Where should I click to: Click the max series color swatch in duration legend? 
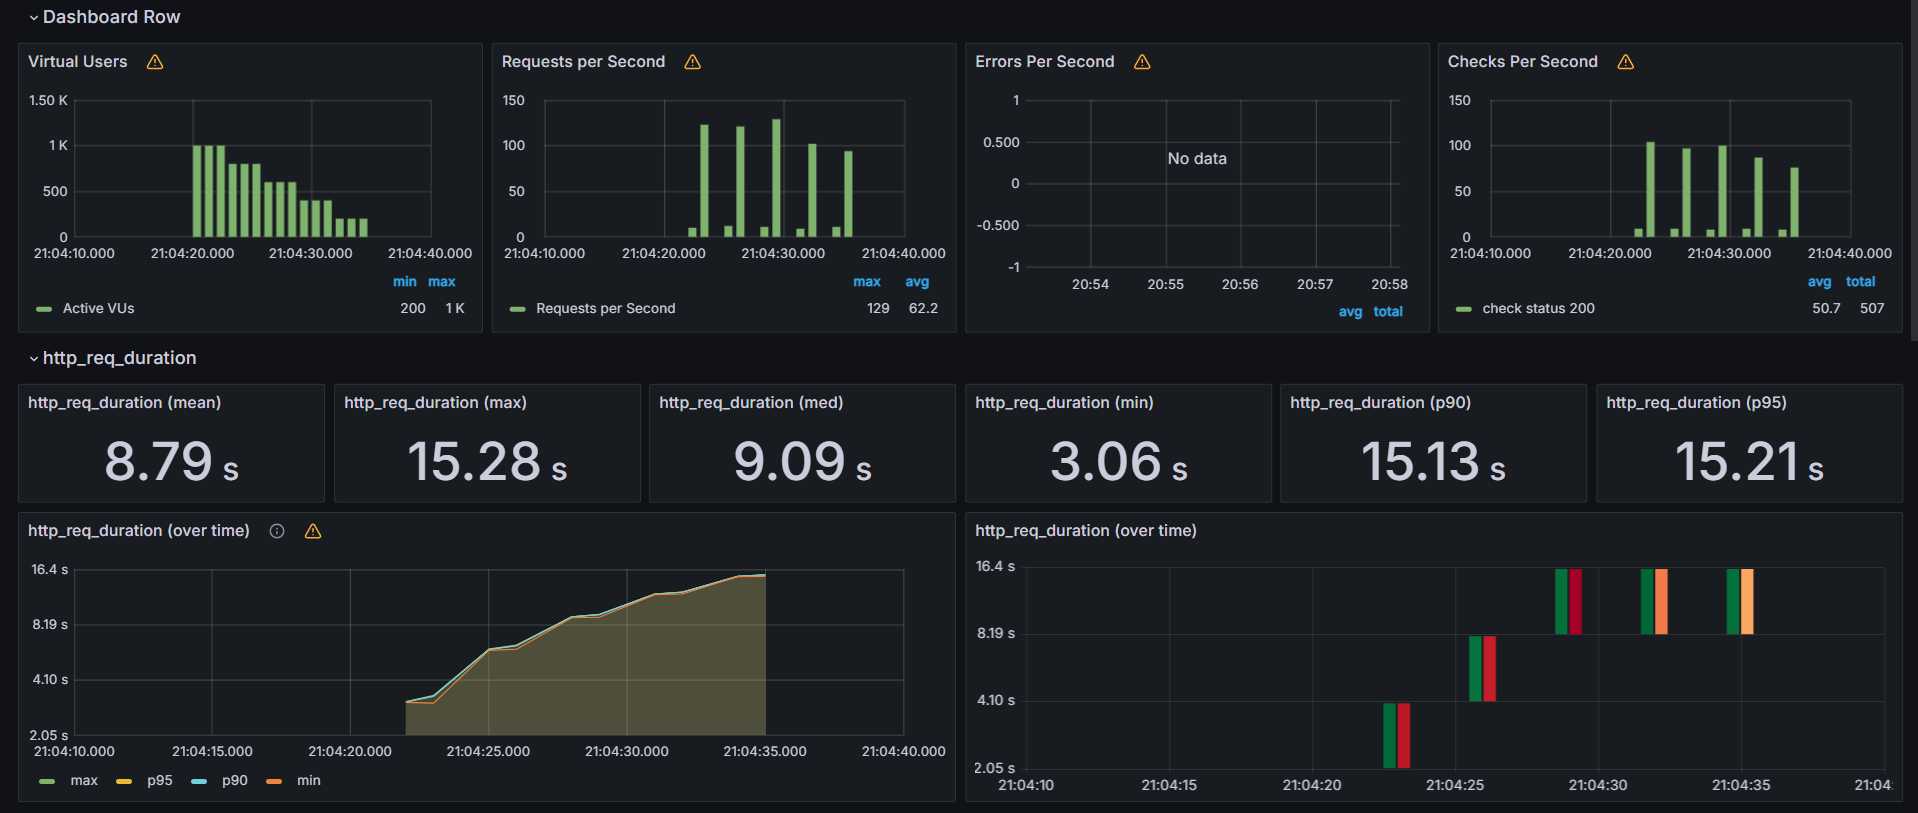(47, 781)
